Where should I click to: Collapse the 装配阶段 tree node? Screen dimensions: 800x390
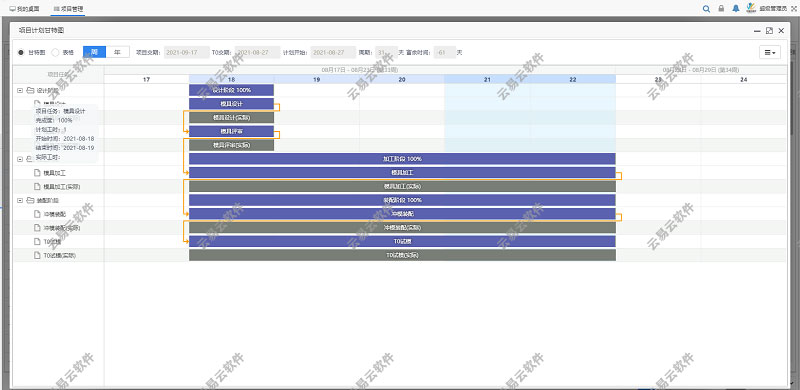[x=20, y=201]
